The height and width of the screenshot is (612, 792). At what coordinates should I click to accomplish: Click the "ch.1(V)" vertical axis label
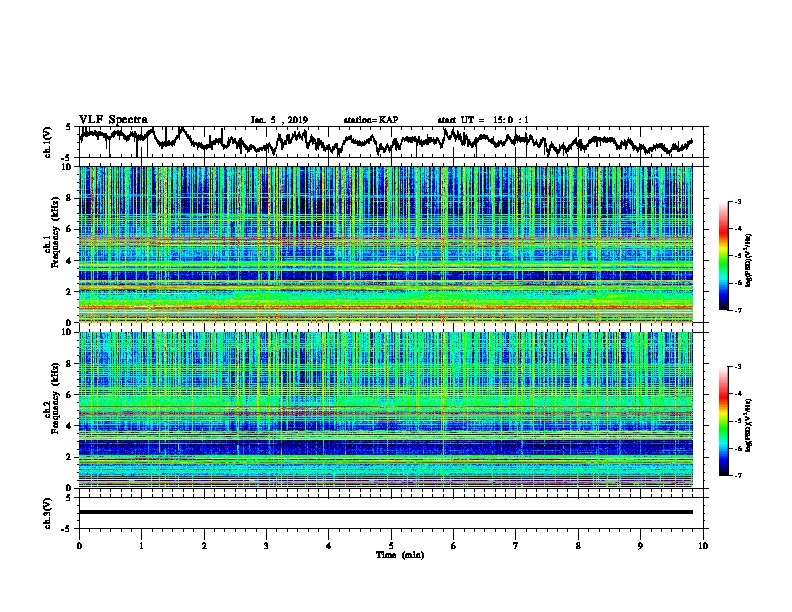(x=47, y=142)
